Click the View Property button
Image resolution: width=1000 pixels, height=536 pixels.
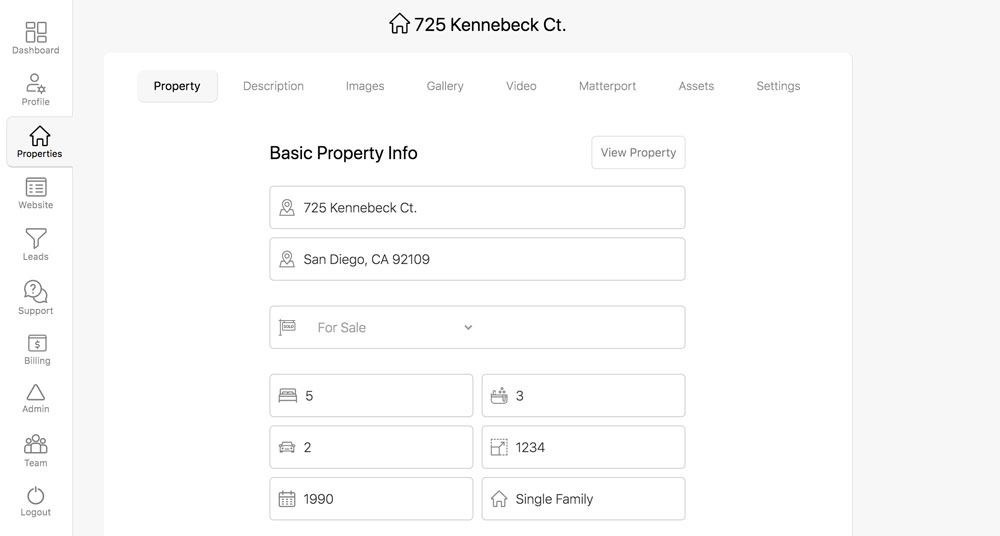[x=638, y=153]
